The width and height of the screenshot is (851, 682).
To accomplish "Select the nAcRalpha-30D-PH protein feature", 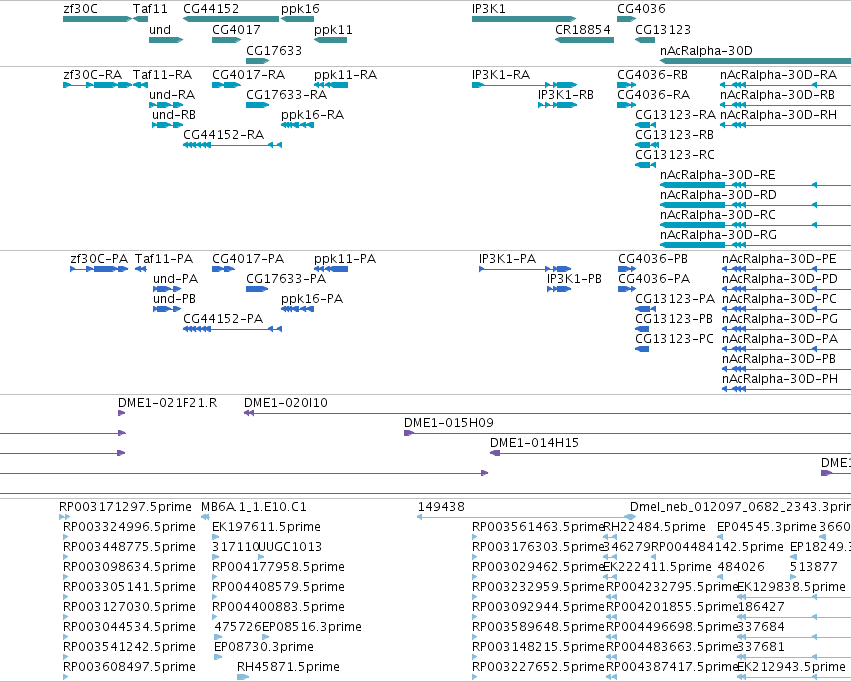I will point(786,388).
